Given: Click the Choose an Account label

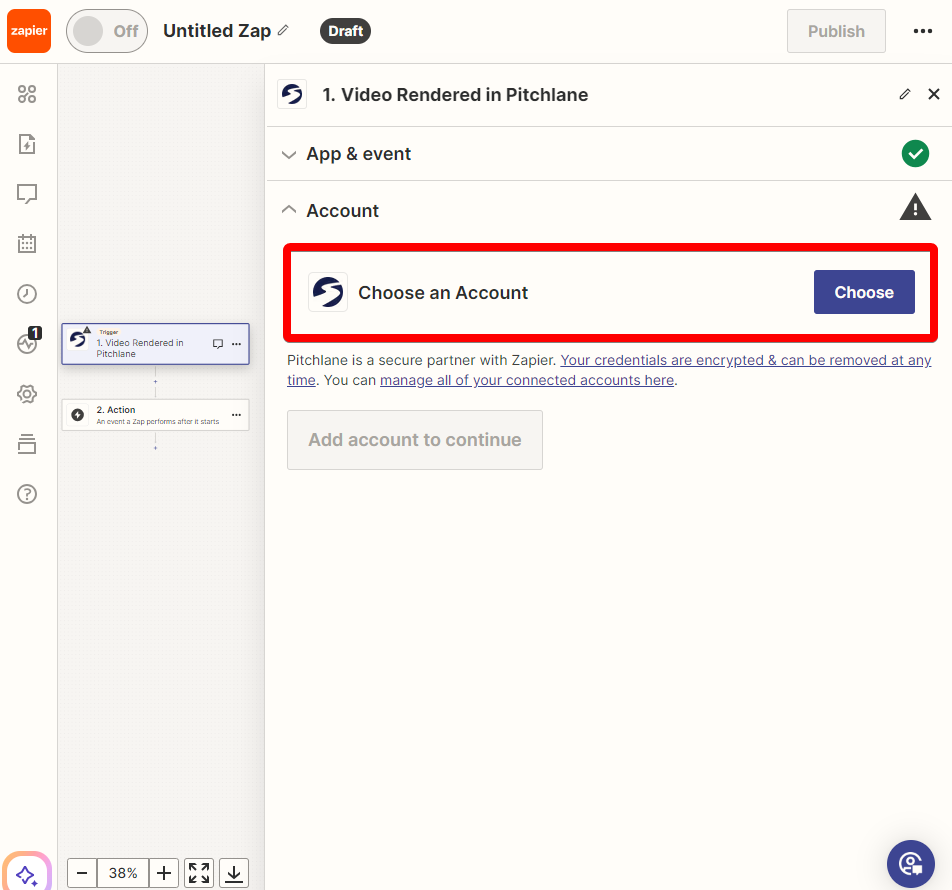Looking at the screenshot, I should [x=443, y=293].
